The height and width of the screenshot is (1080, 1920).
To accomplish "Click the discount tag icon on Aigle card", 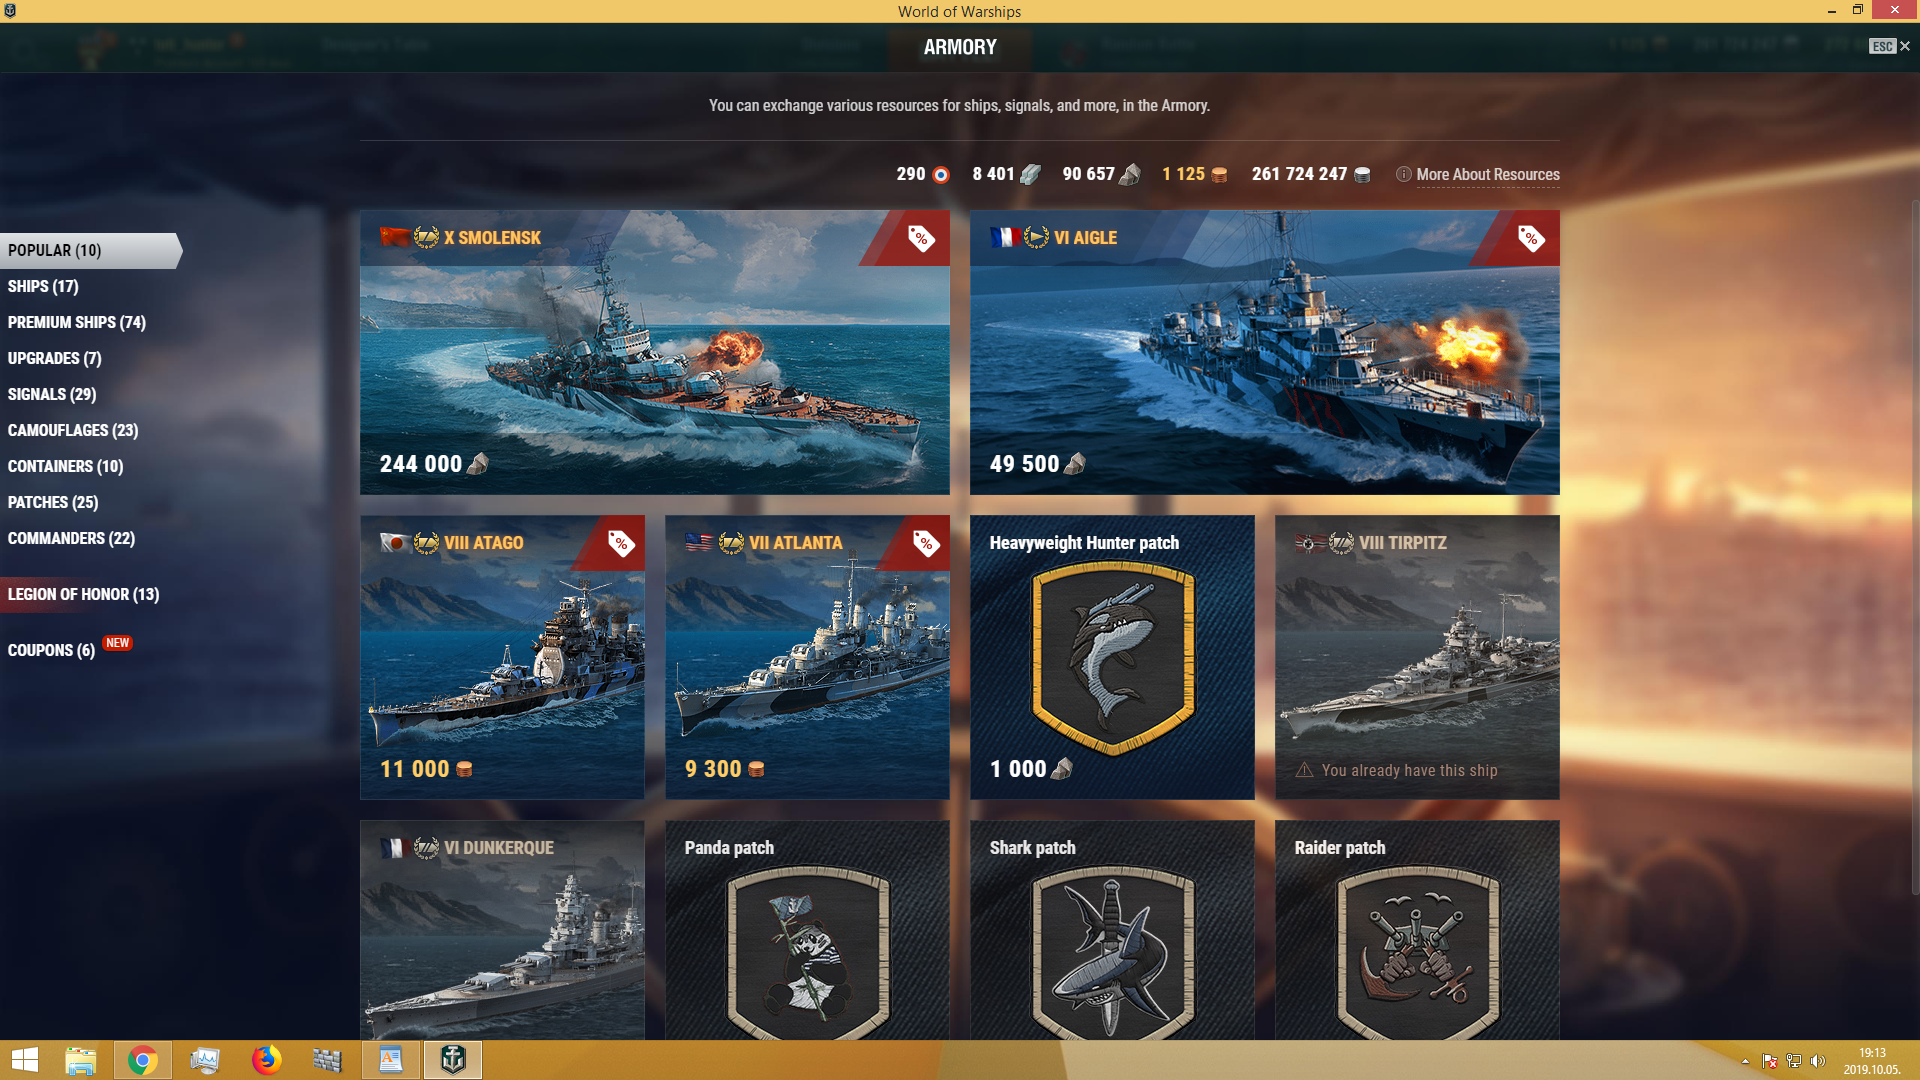I will coord(1531,238).
